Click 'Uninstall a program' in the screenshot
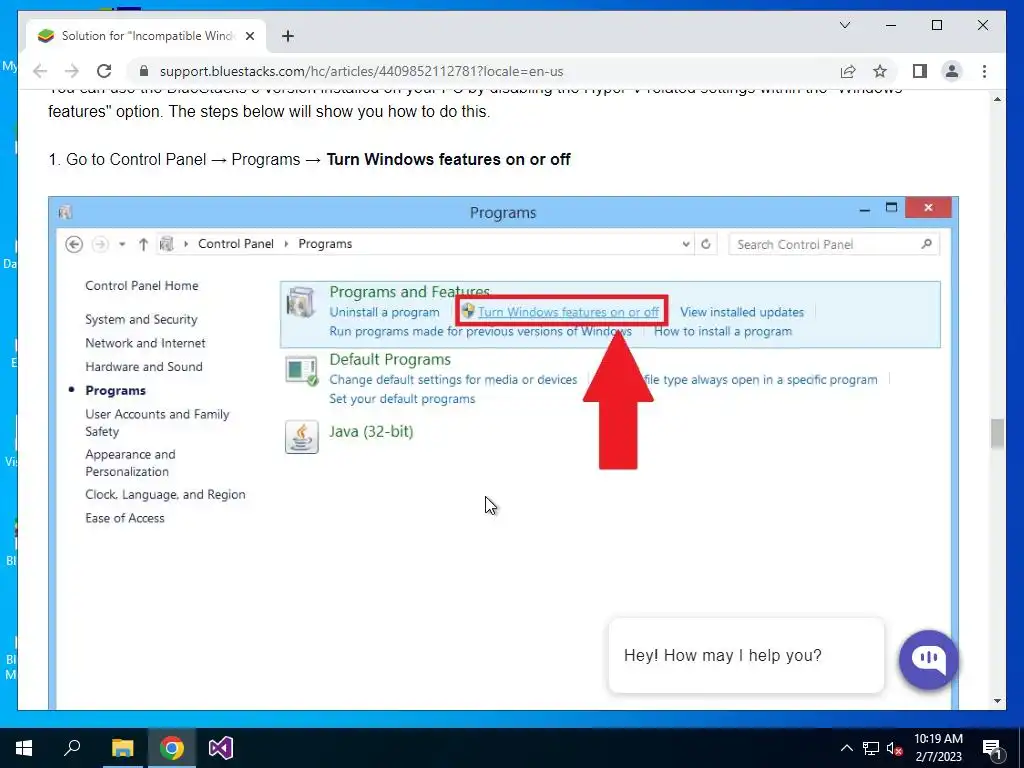Screen dimensions: 1024x768 click(x=384, y=312)
